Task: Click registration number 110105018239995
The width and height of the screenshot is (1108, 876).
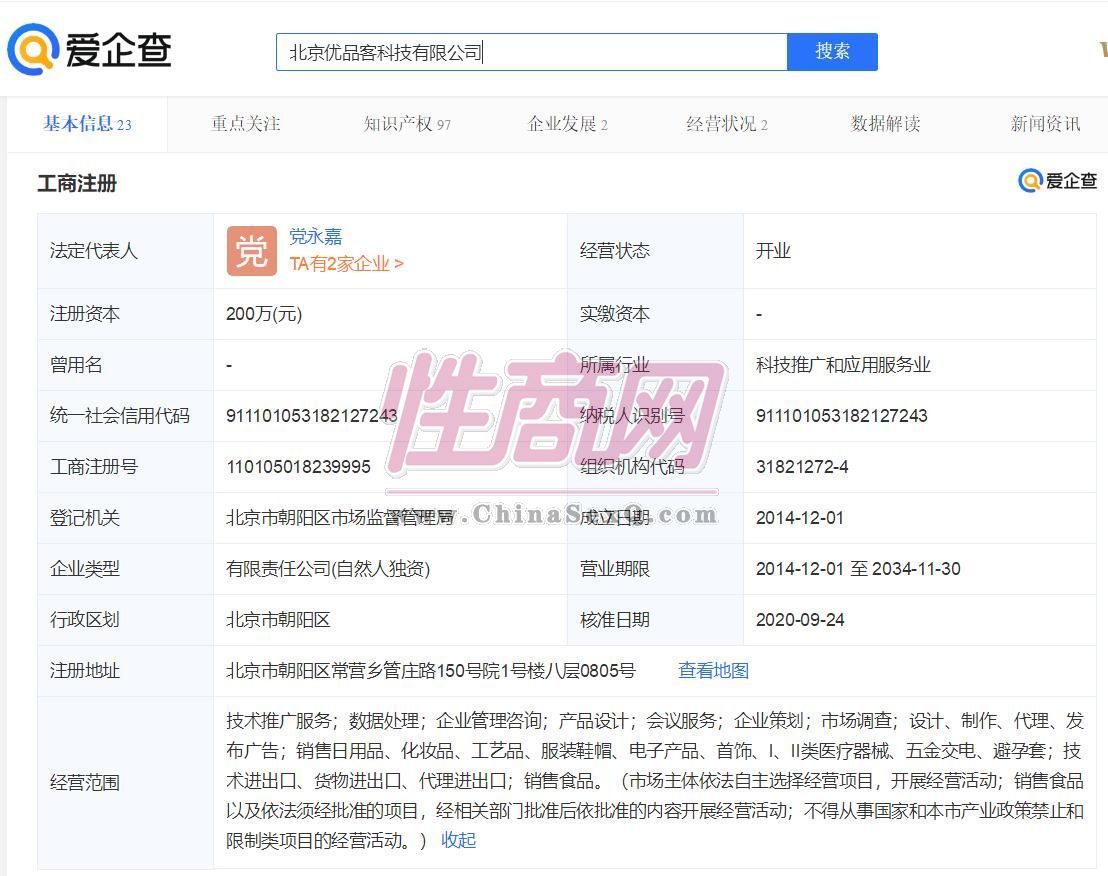Action: 298,467
